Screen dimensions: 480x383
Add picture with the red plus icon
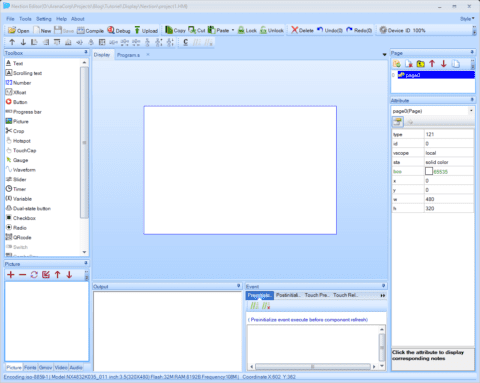(x=11, y=275)
